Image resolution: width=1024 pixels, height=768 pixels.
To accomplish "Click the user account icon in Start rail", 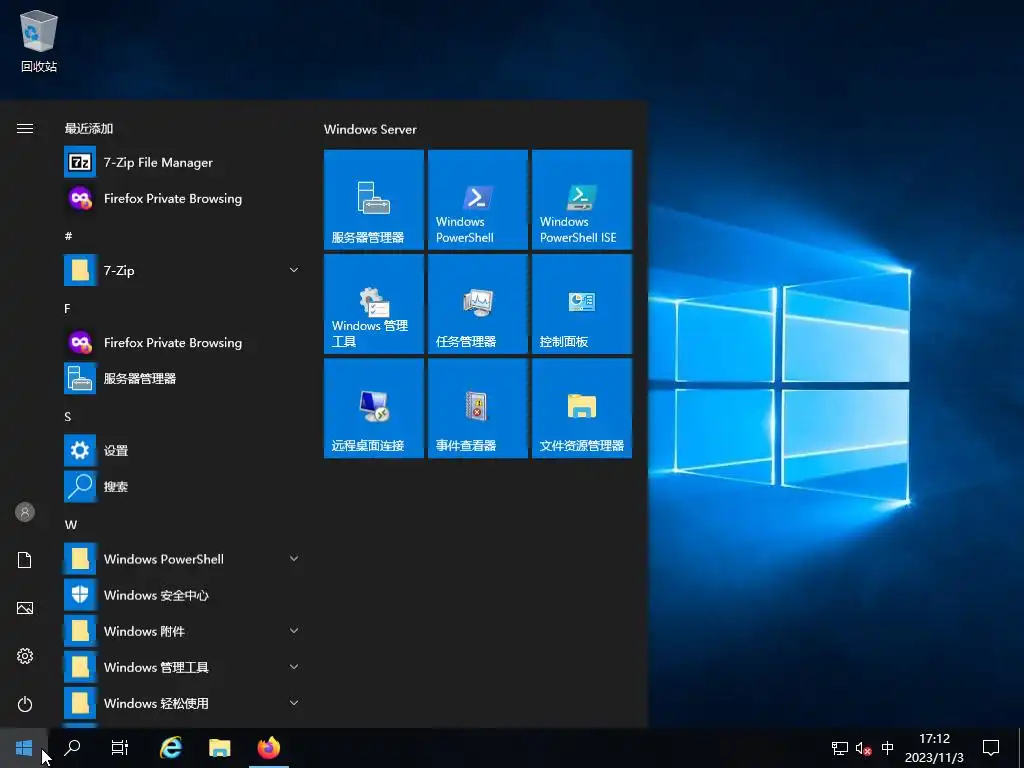I will click(x=25, y=512).
